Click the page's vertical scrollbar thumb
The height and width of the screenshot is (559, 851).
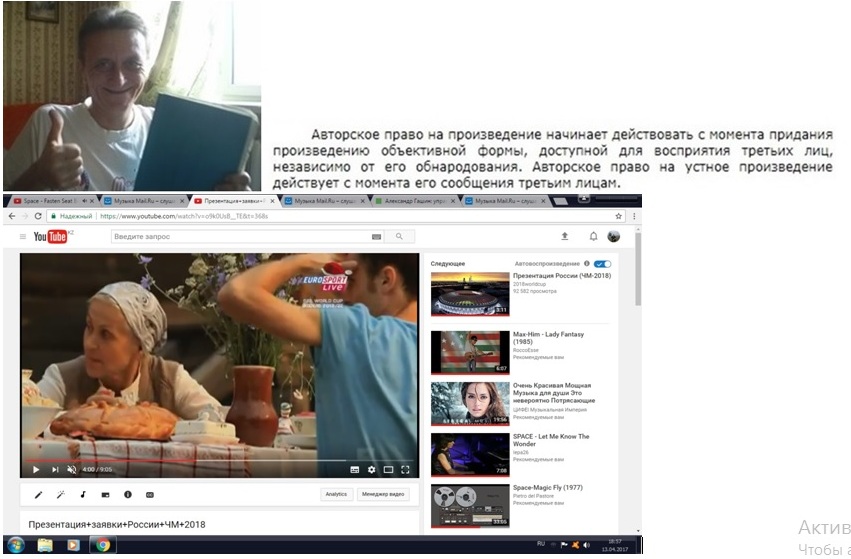(x=638, y=269)
